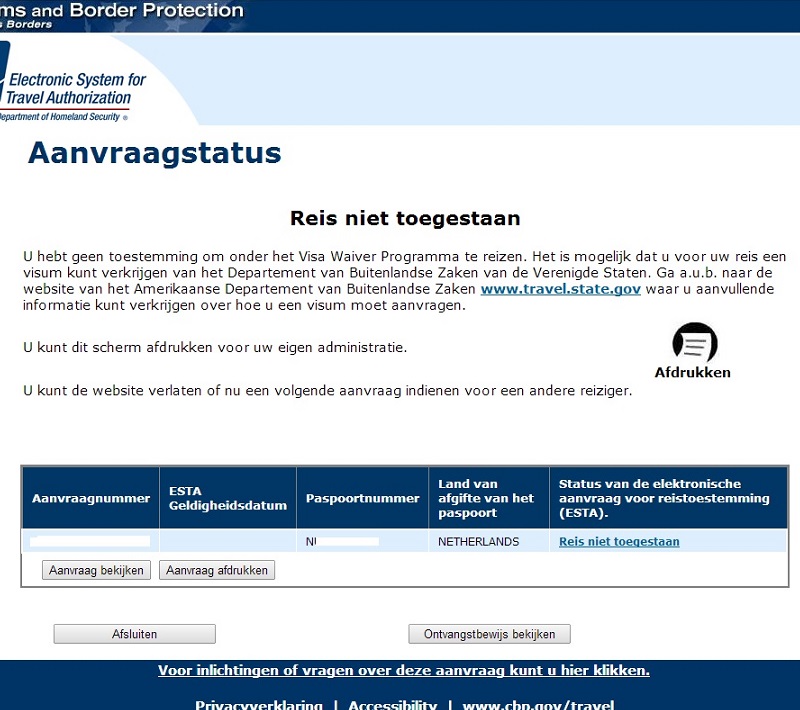
Task: Click the 'Aanvraagnummer' column header
Action: coord(91,498)
